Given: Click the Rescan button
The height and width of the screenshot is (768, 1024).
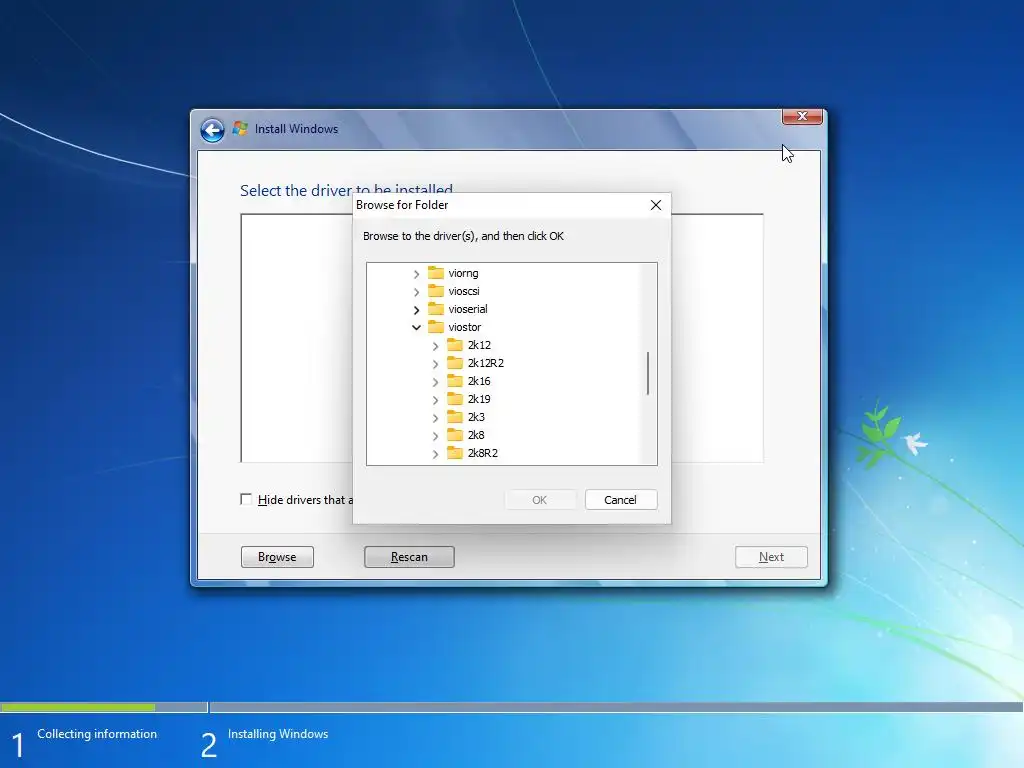Looking at the screenshot, I should 409,557.
